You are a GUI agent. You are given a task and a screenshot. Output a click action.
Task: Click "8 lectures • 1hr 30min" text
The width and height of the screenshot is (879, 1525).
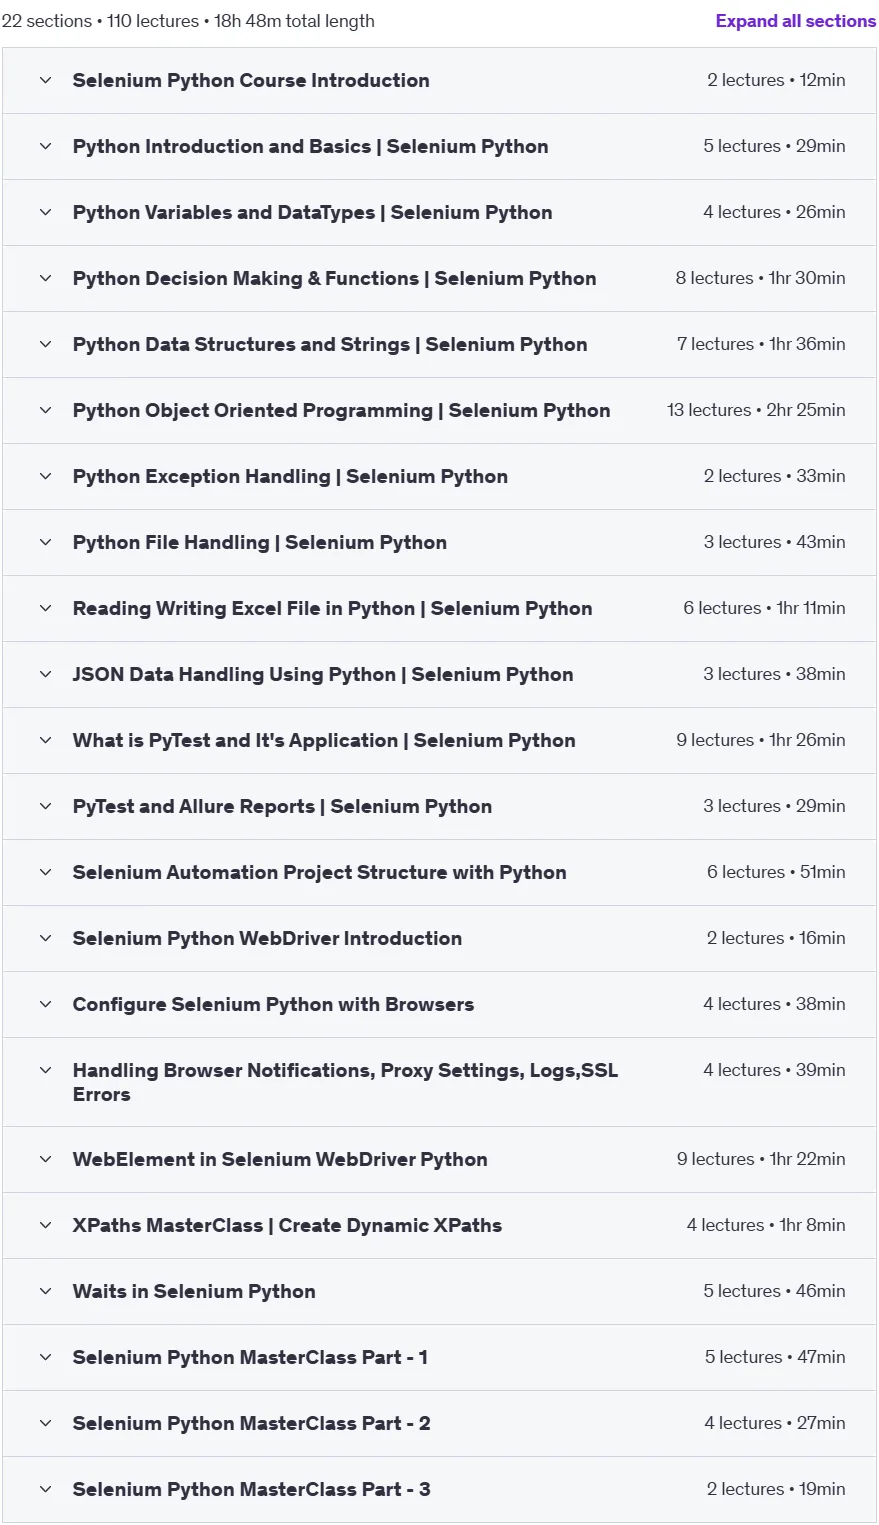[760, 278]
